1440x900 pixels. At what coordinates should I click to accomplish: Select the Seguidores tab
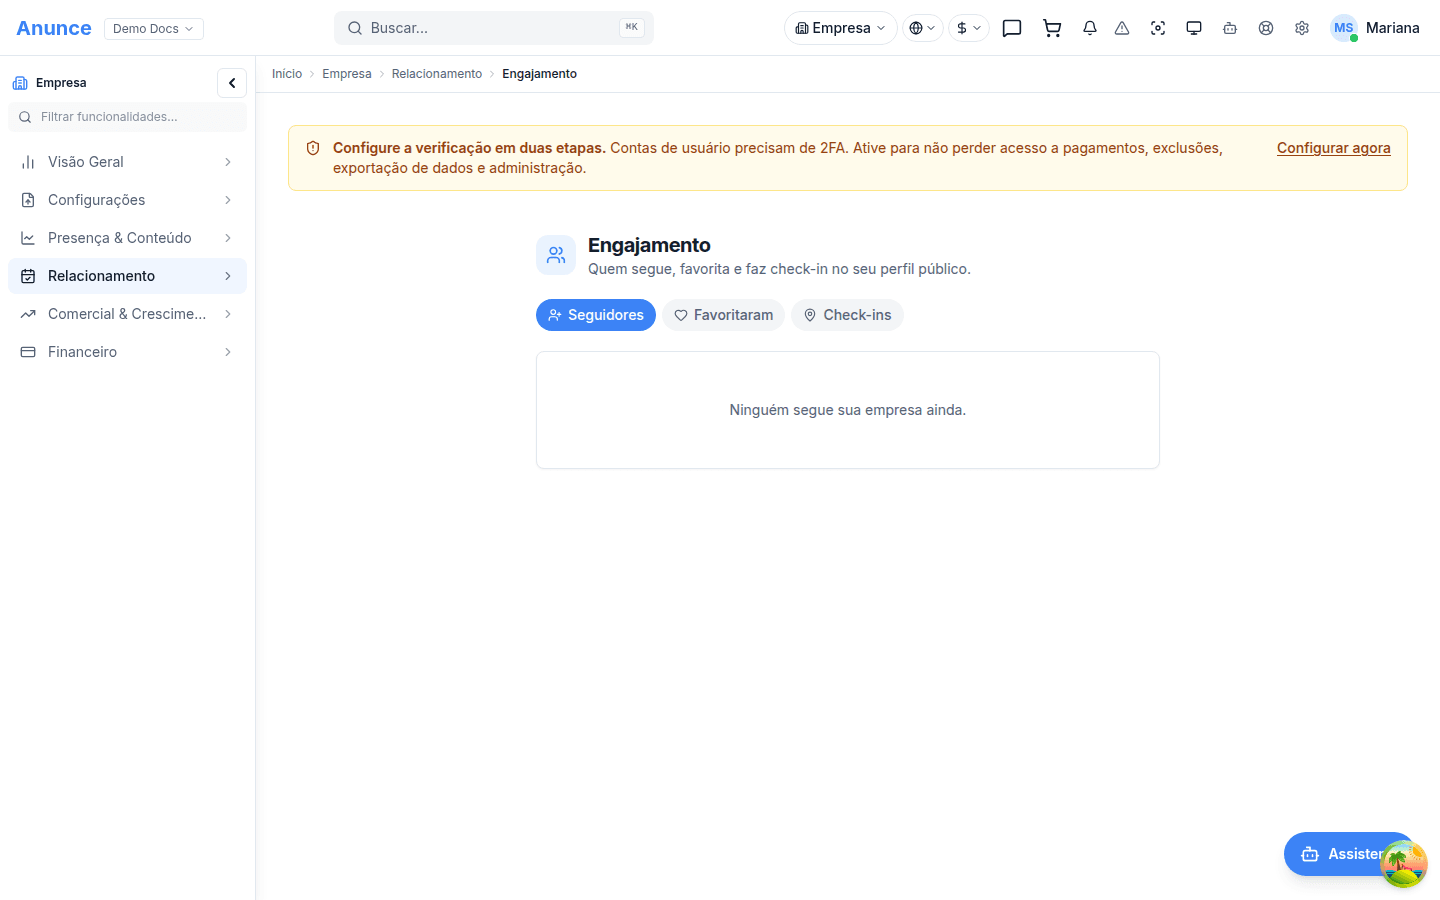pos(596,315)
